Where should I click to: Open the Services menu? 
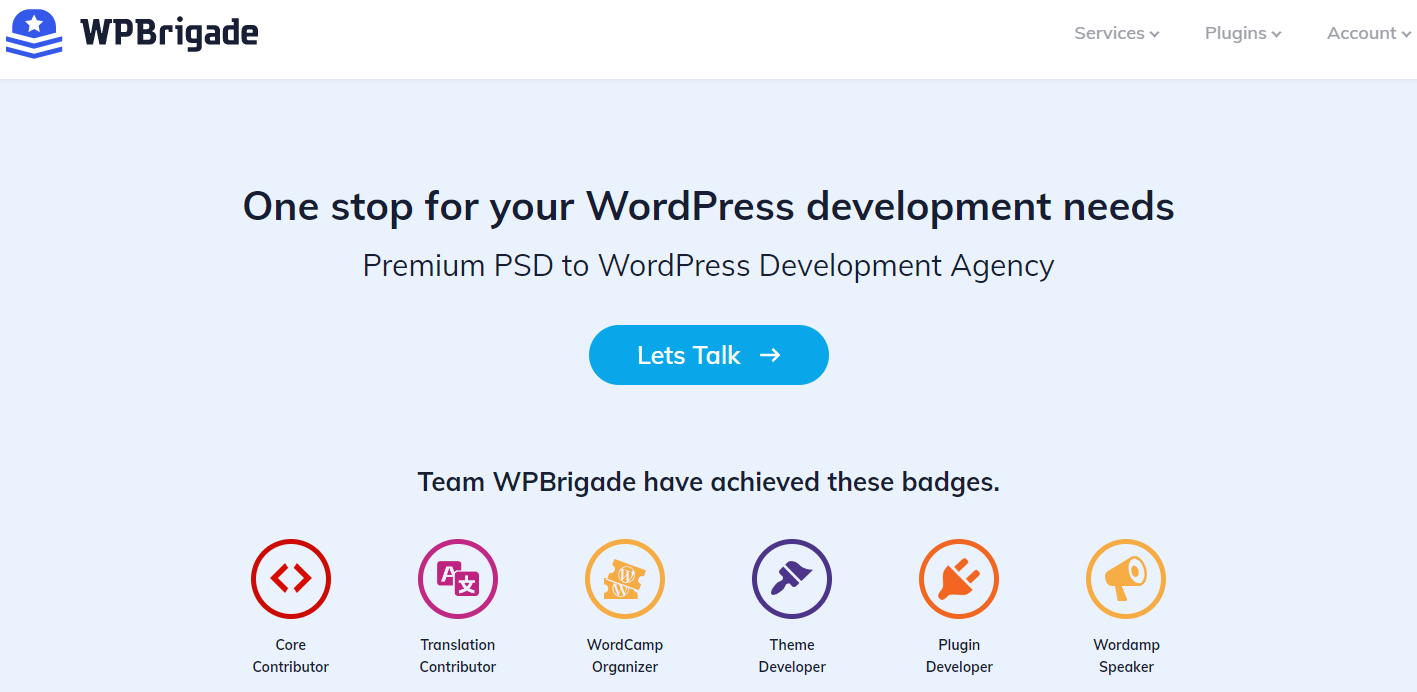pos(1117,33)
